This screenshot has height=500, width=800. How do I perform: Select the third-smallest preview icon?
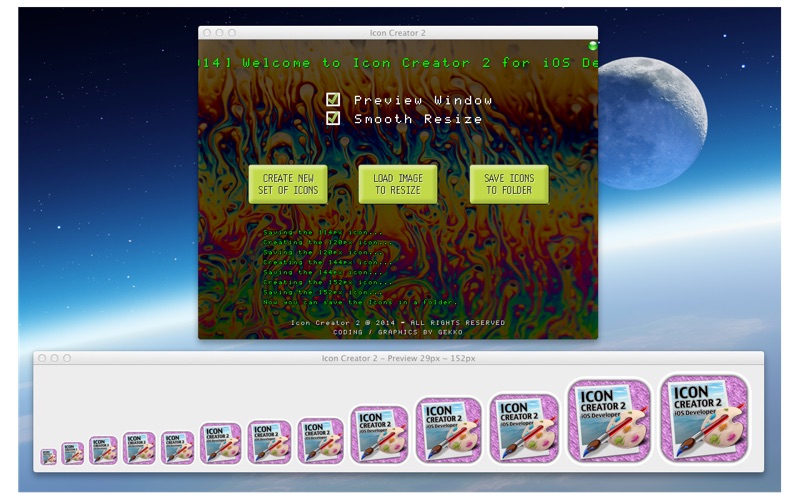104,450
